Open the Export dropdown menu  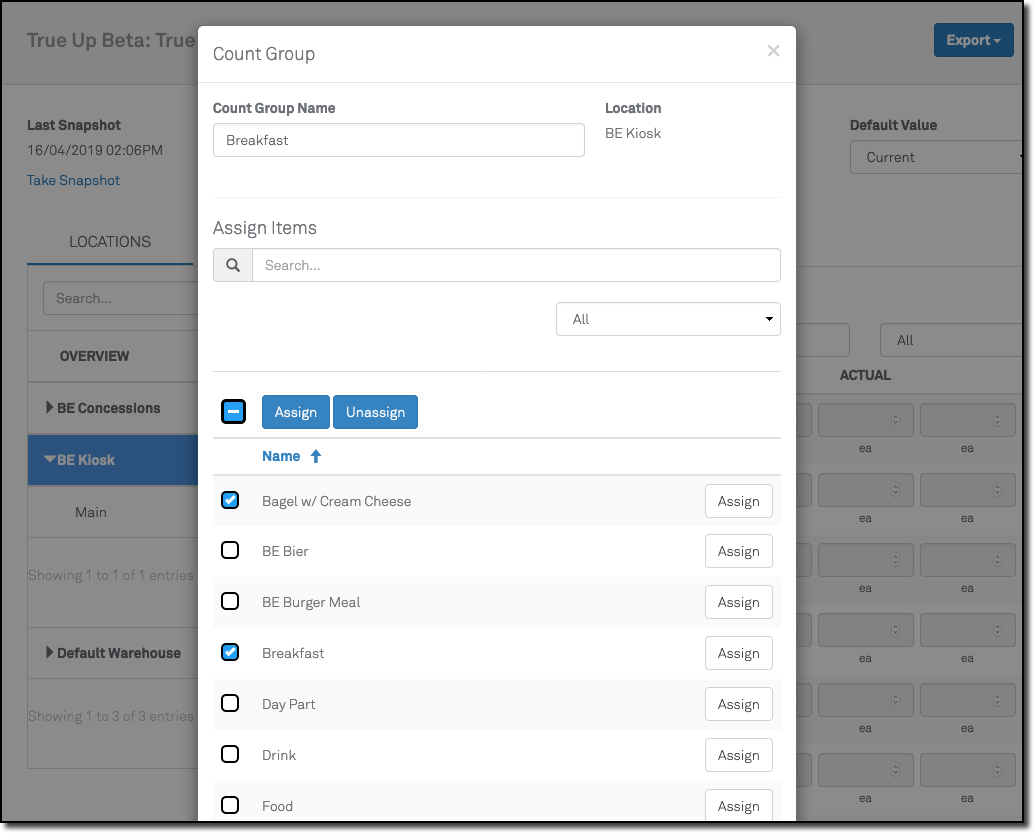(972, 40)
